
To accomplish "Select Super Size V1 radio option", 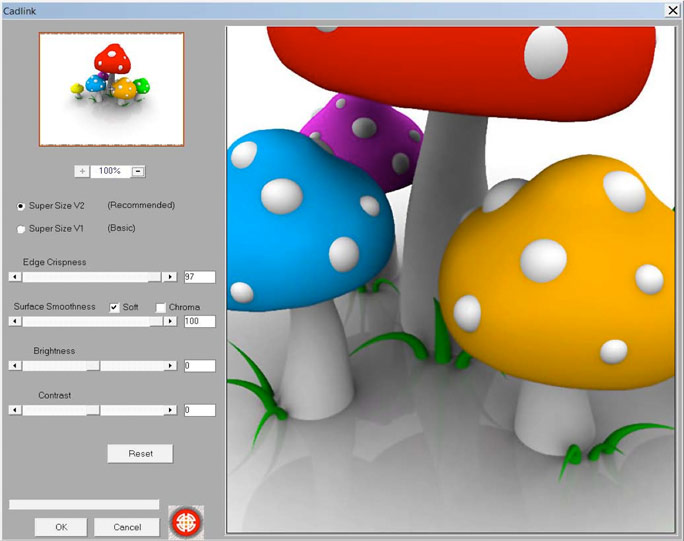I will [21, 229].
